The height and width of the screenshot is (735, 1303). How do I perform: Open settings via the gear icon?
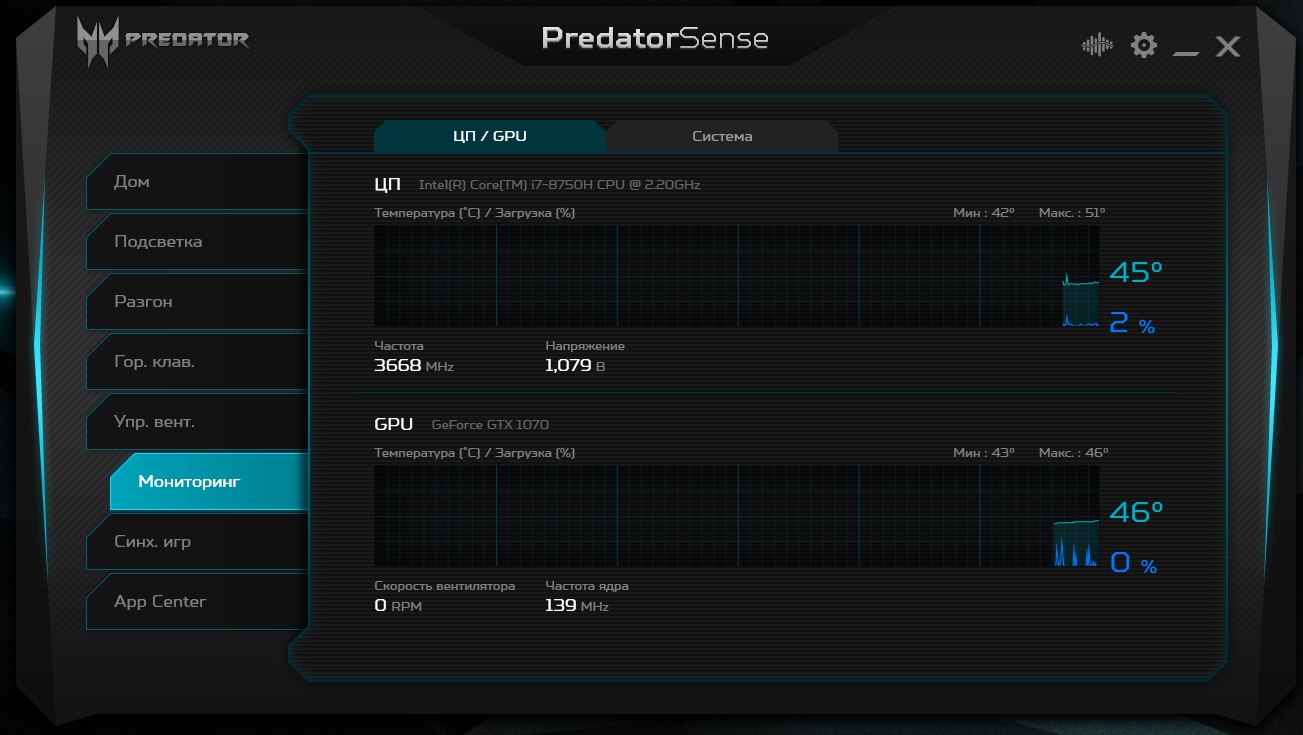1143,45
